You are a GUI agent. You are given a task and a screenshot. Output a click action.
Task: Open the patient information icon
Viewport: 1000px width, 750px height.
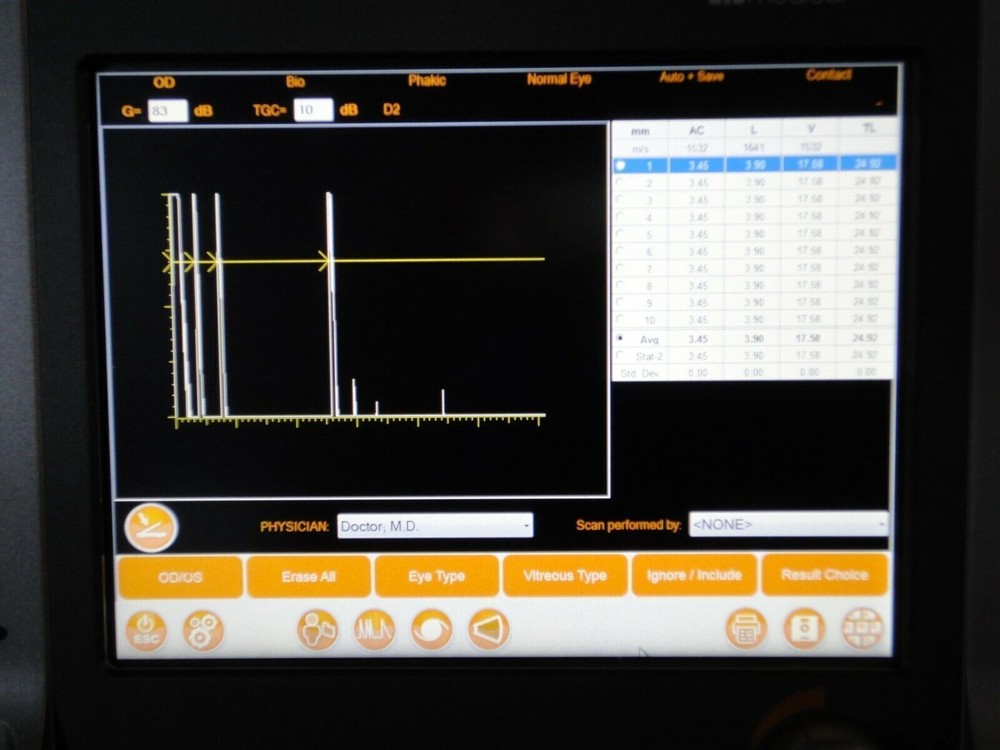point(316,629)
